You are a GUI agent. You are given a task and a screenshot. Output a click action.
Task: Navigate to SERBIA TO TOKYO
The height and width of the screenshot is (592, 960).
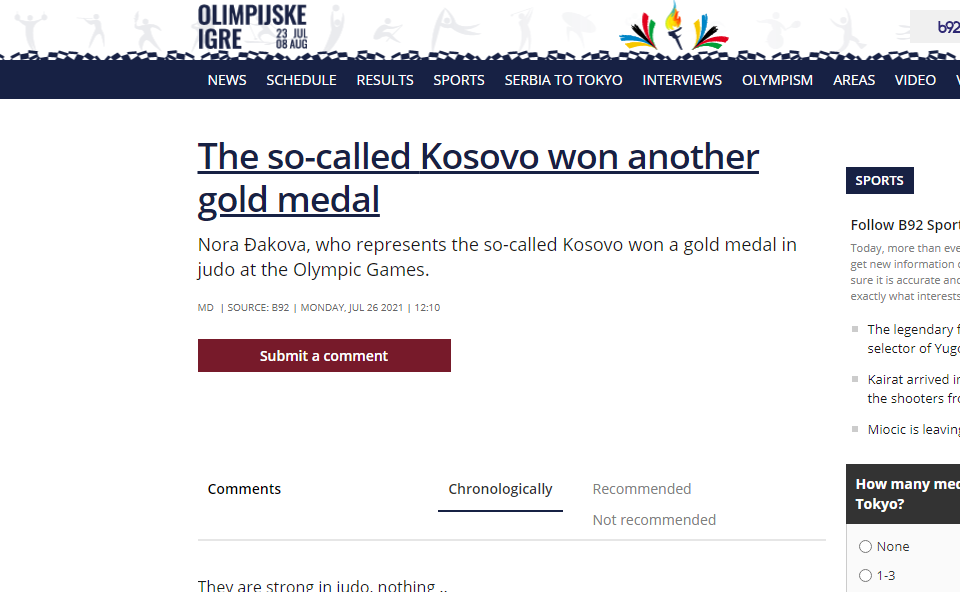[x=563, y=80]
